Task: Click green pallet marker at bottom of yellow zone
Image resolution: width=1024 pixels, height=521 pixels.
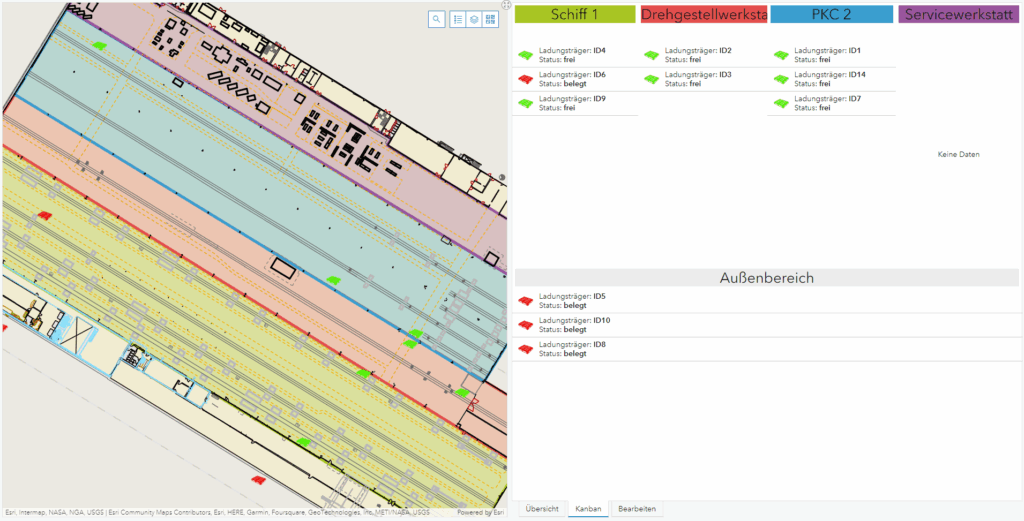Action: click(x=302, y=442)
